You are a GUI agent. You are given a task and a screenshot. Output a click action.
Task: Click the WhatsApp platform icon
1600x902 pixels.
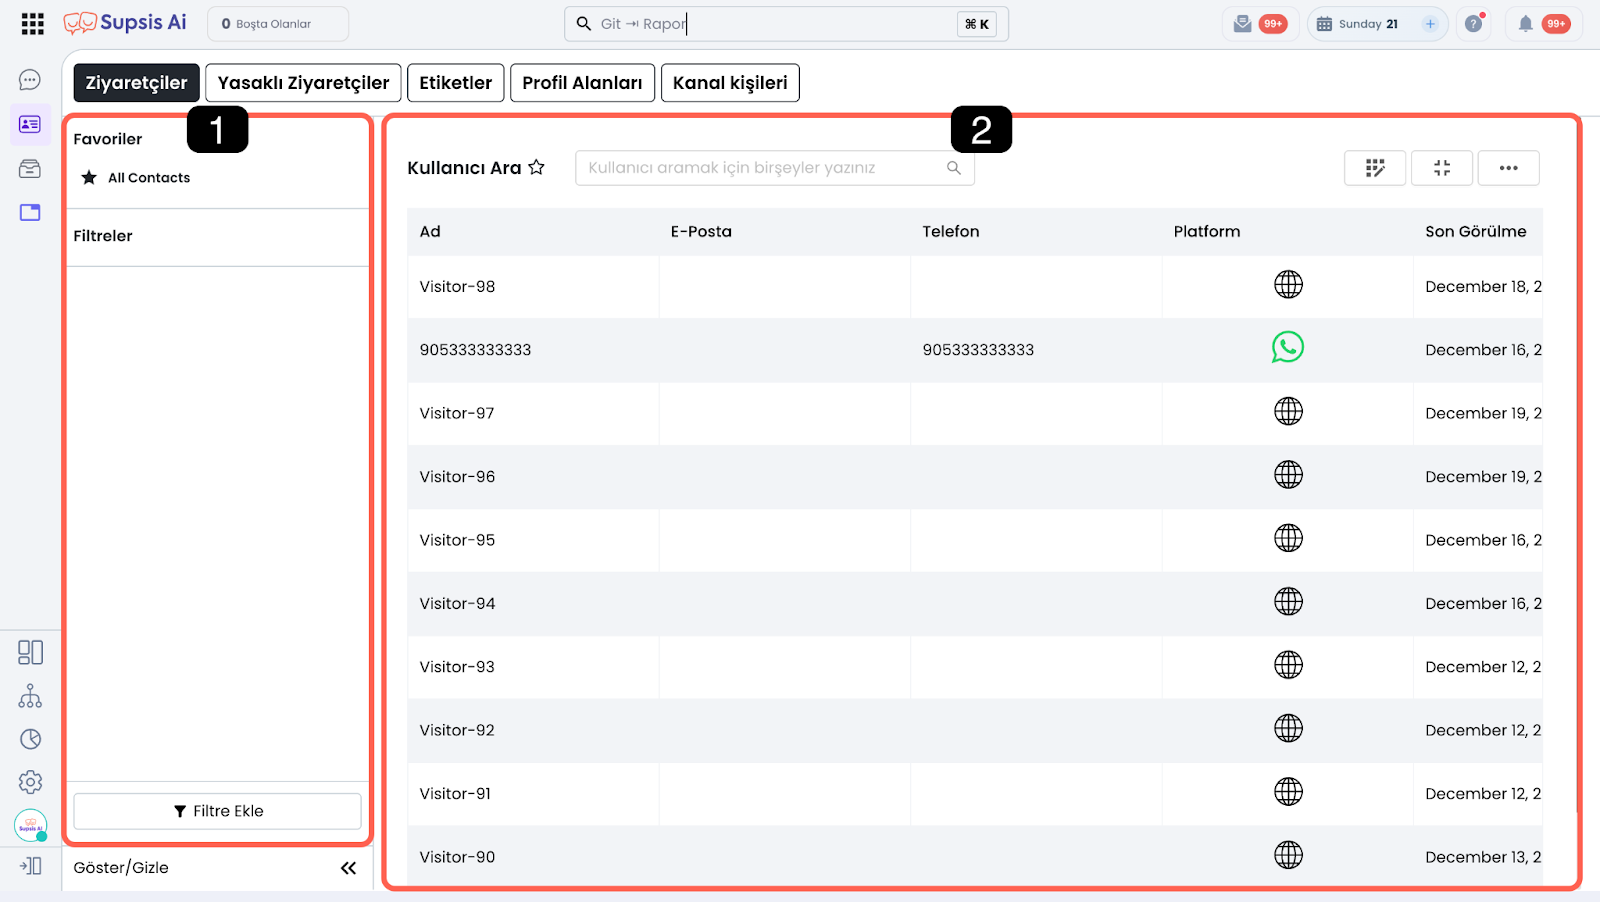click(1287, 348)
